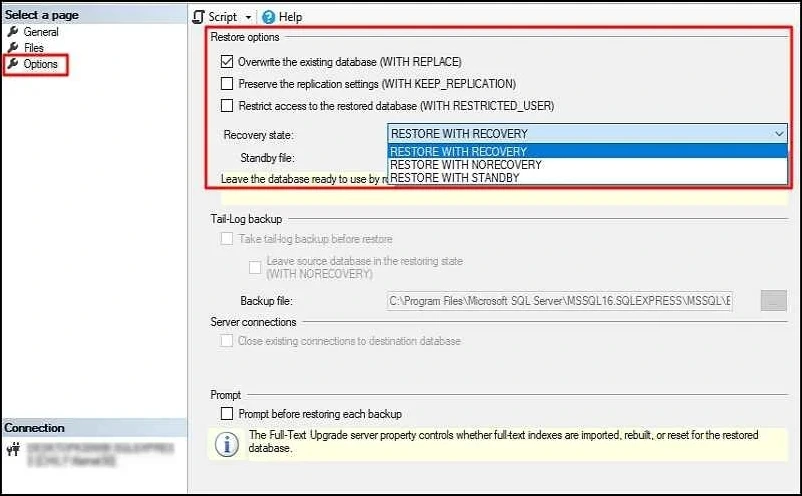Choose RESTORE WITH NORECOVERY option
The height and width of the screenshot is (496, 802).
tap(587, 165)
